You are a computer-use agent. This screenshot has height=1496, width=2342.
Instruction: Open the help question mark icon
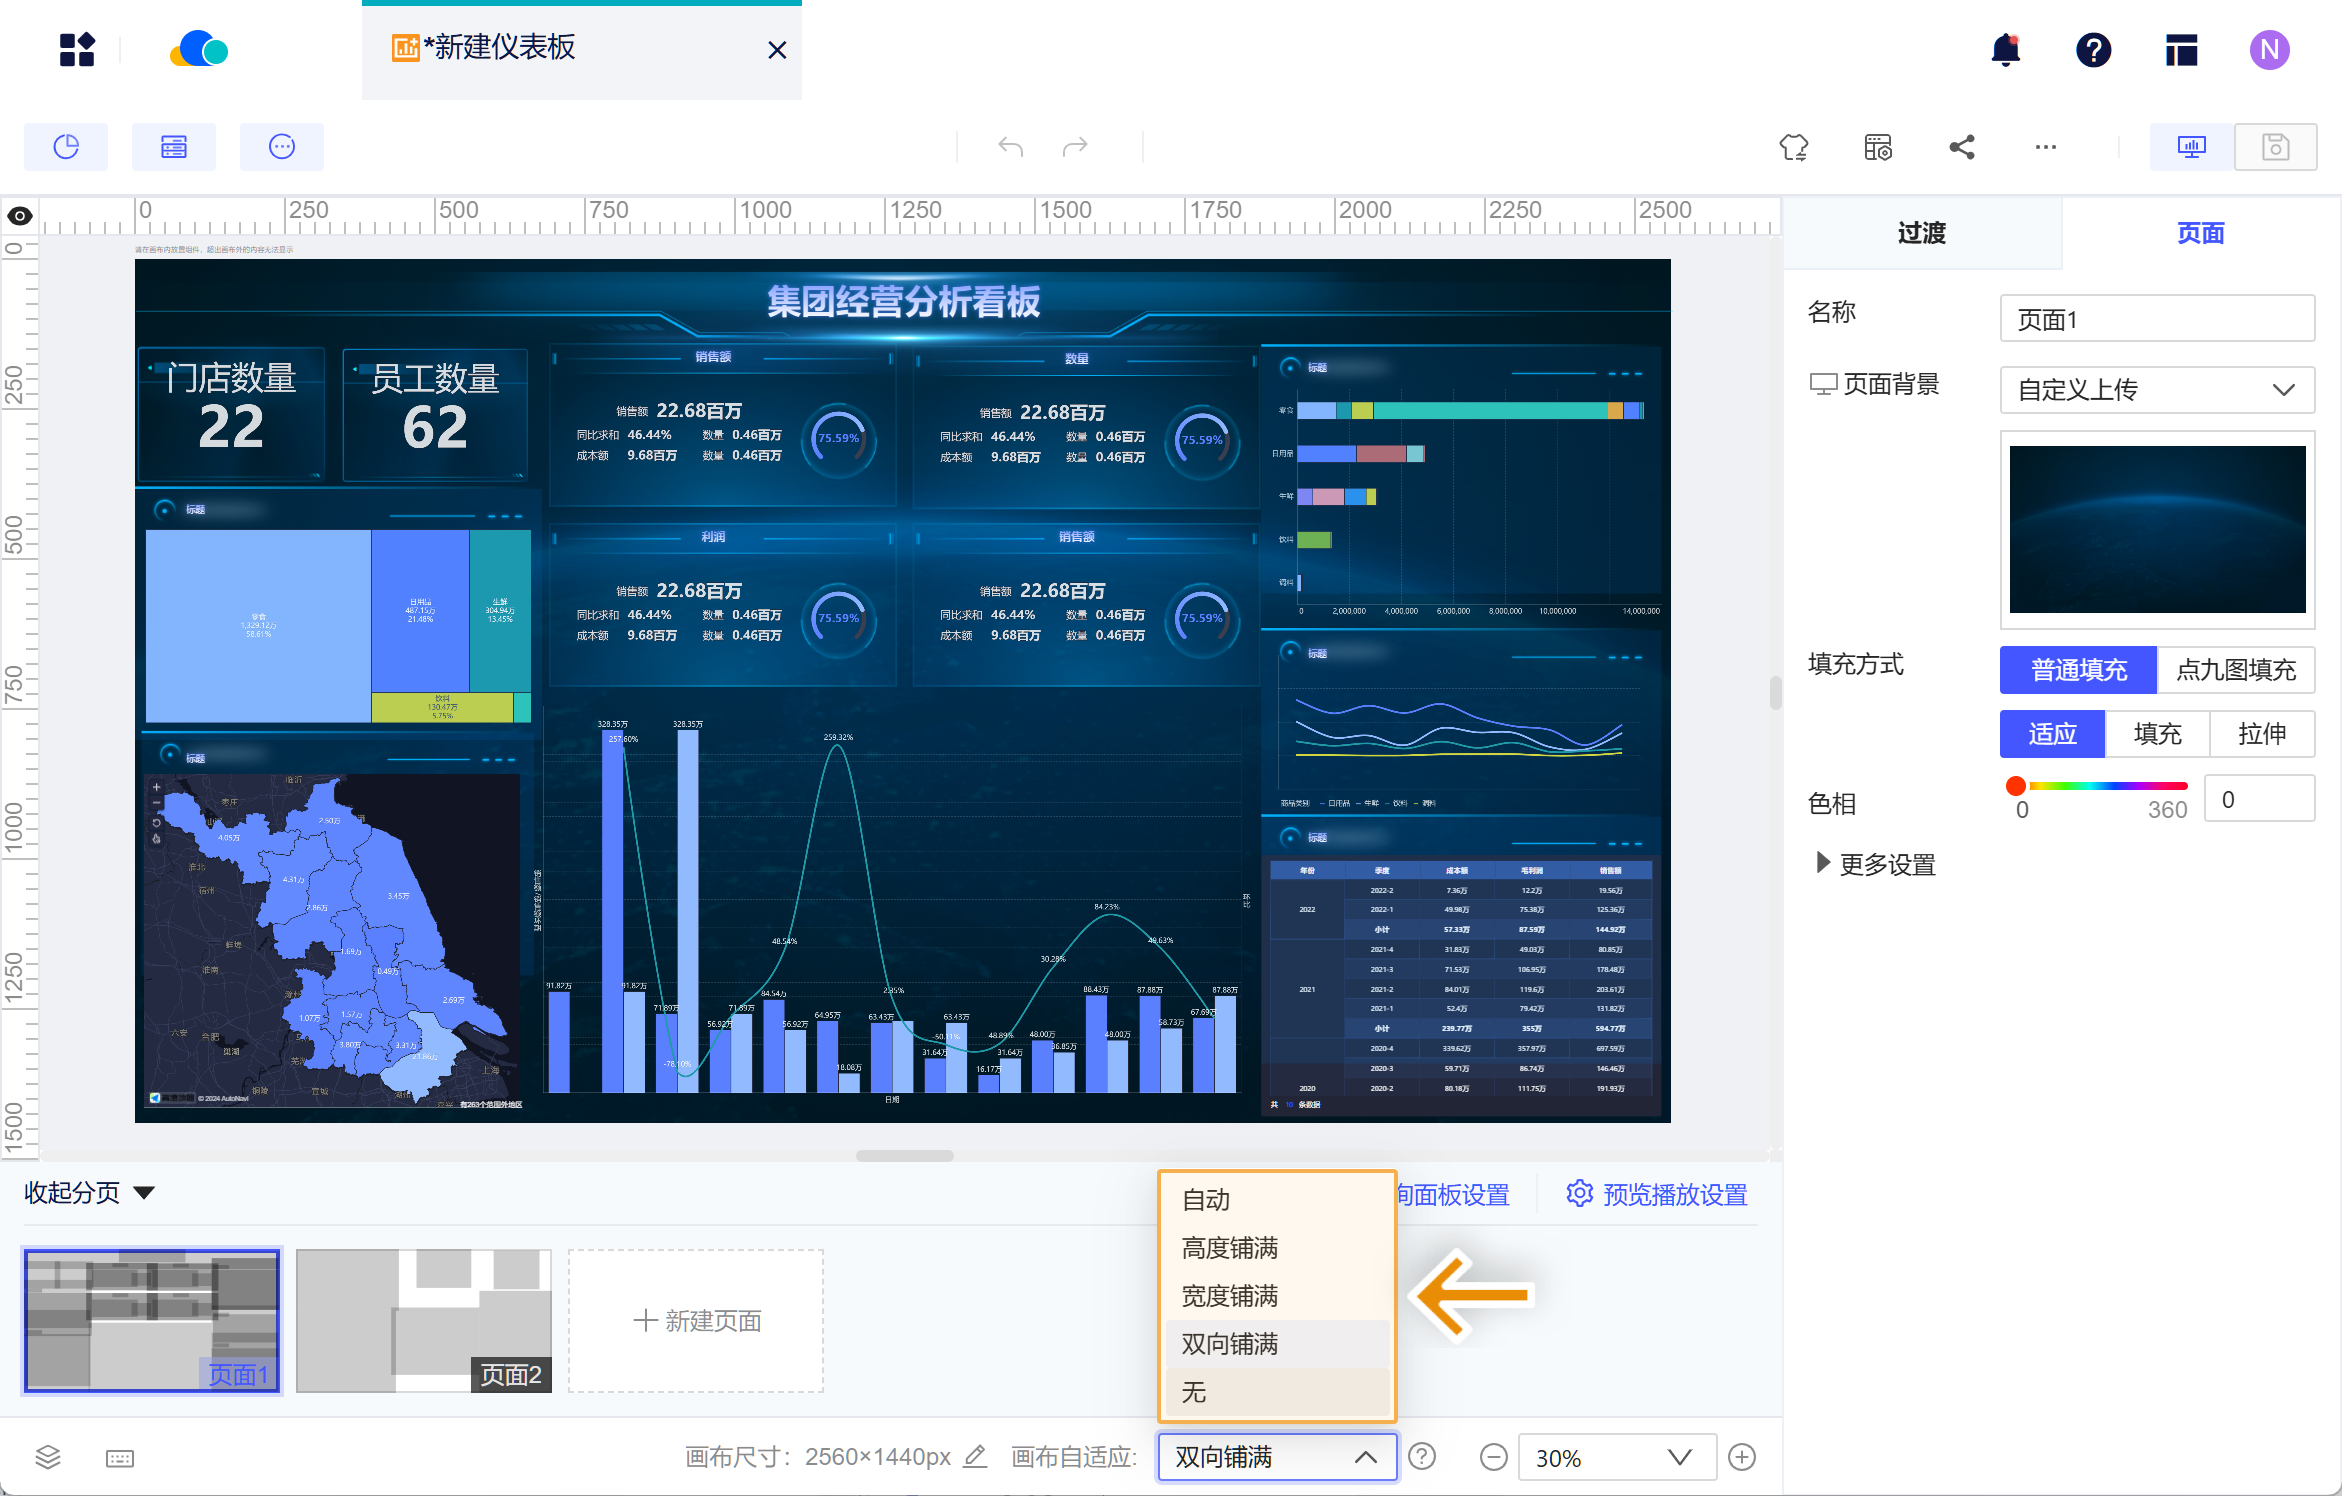point(2093,49)
